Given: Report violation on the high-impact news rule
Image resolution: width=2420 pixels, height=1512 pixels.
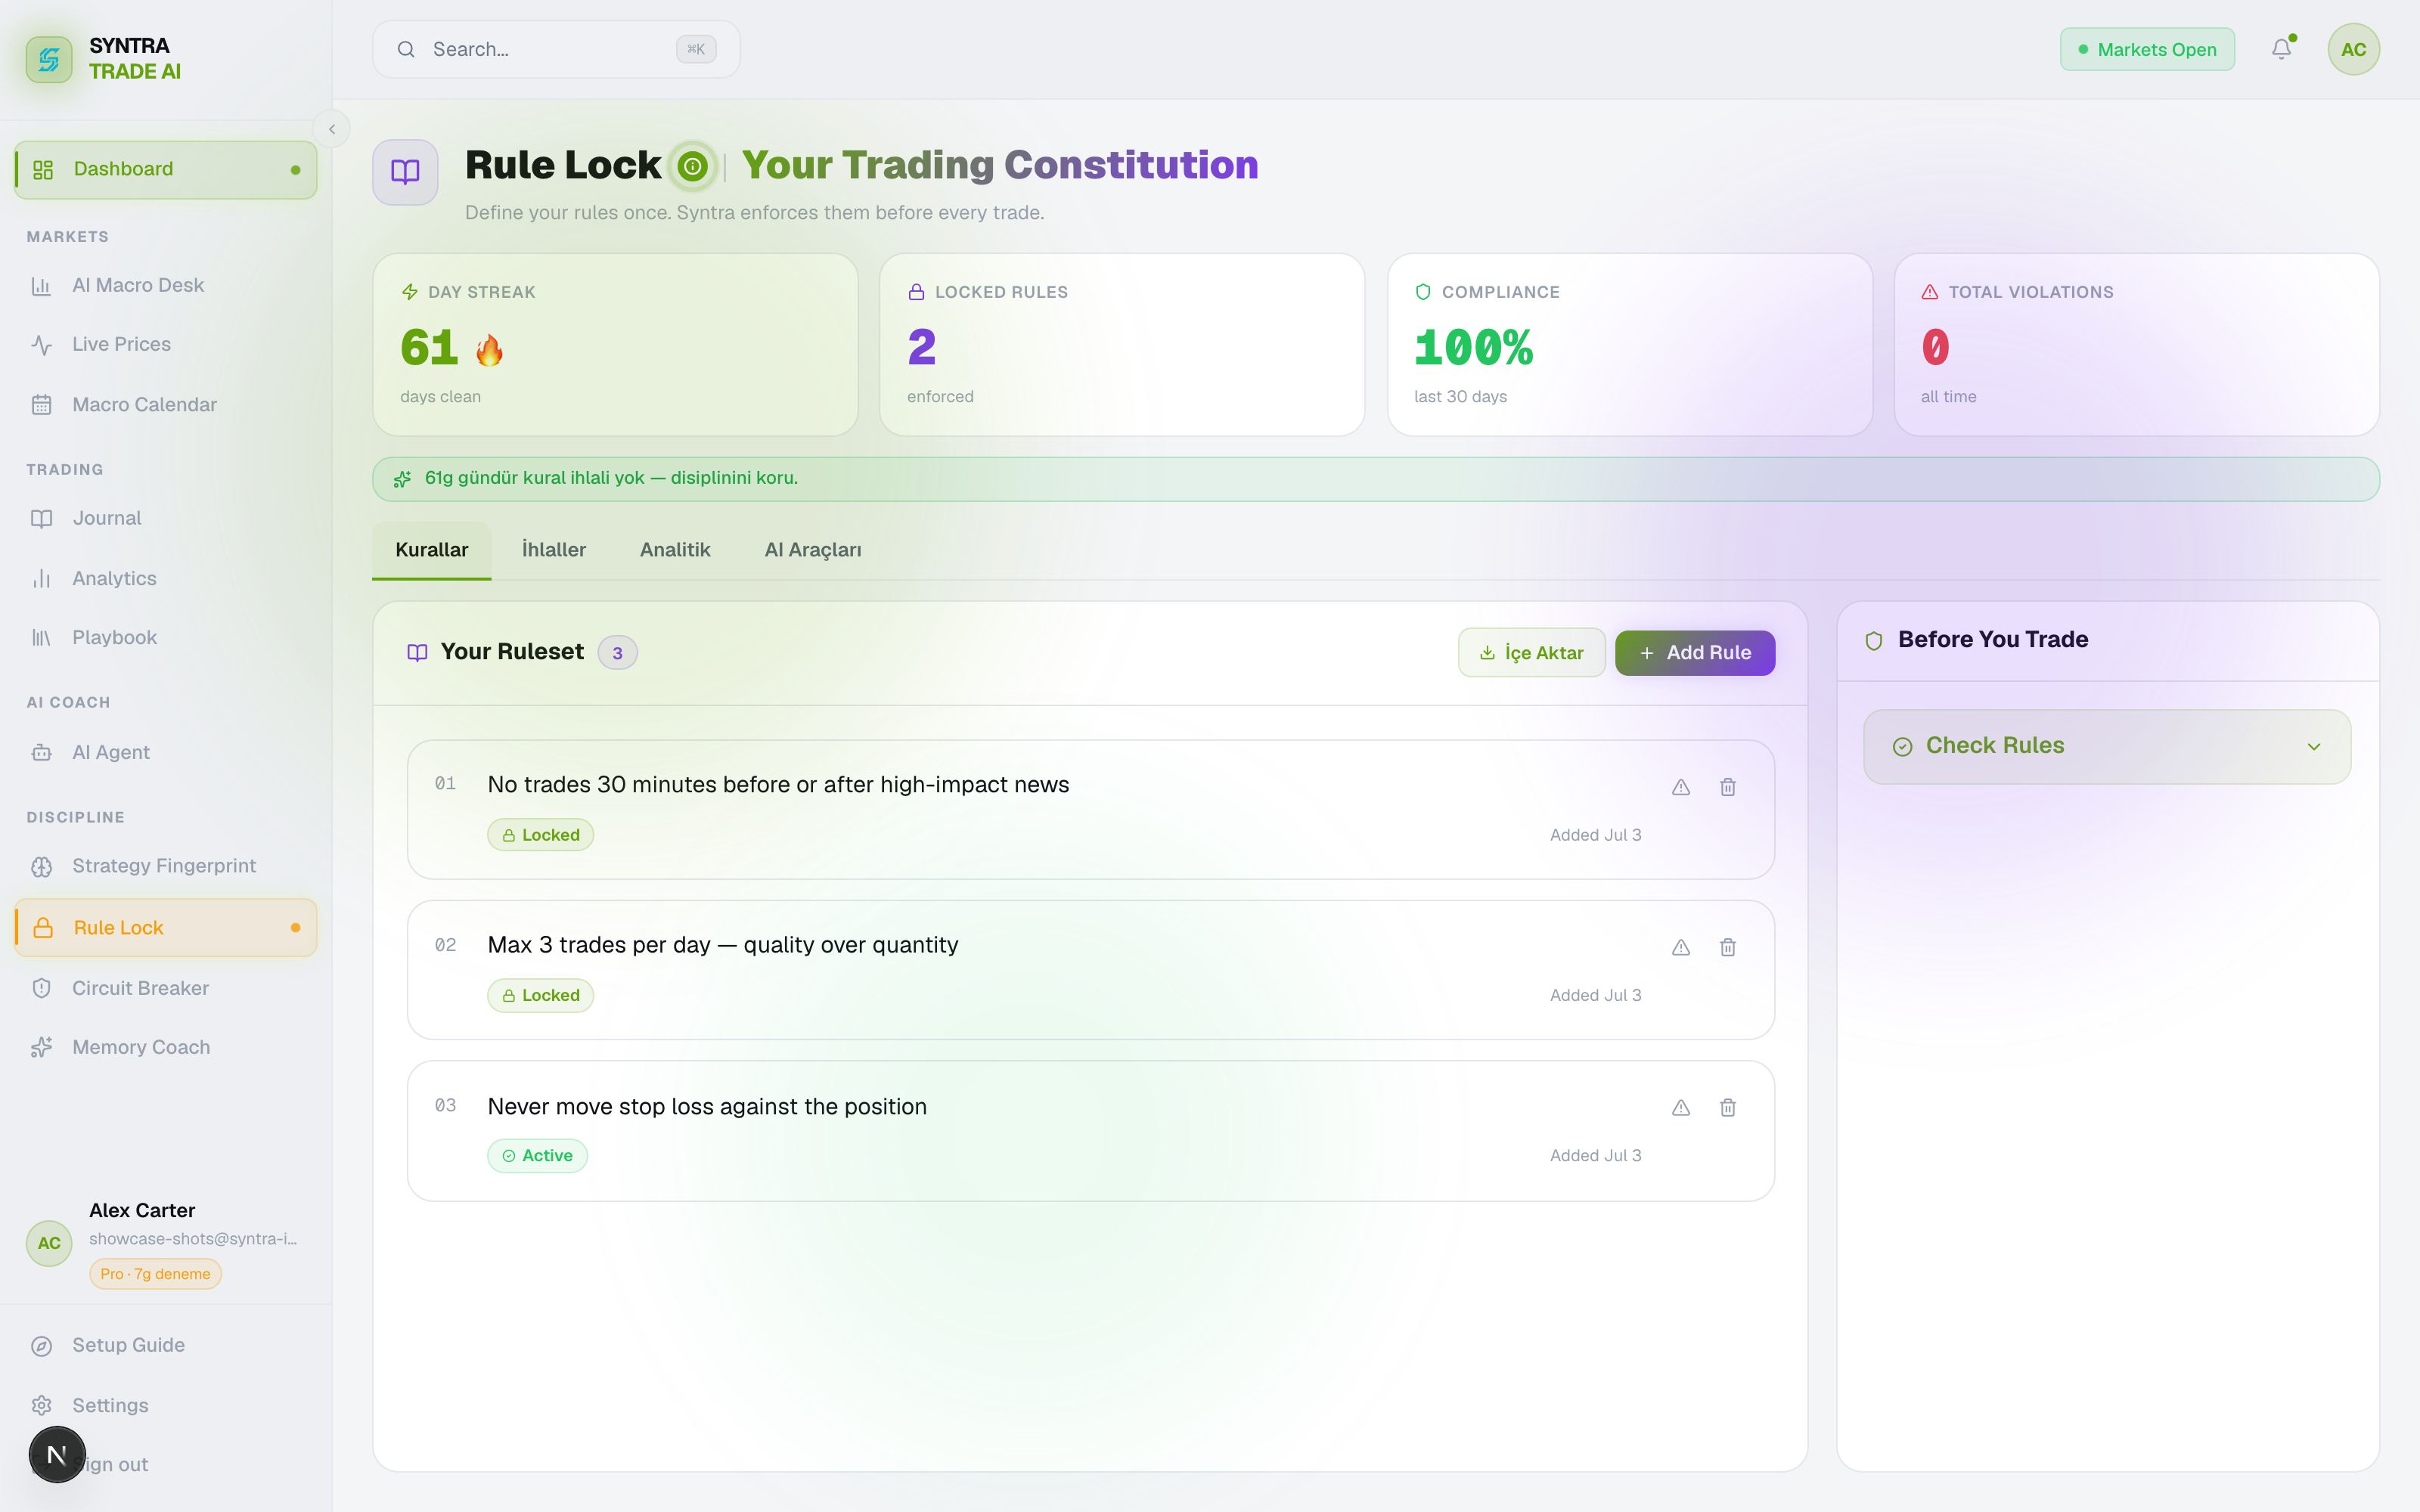Looking at the screenshot, I should point(1681,787).
